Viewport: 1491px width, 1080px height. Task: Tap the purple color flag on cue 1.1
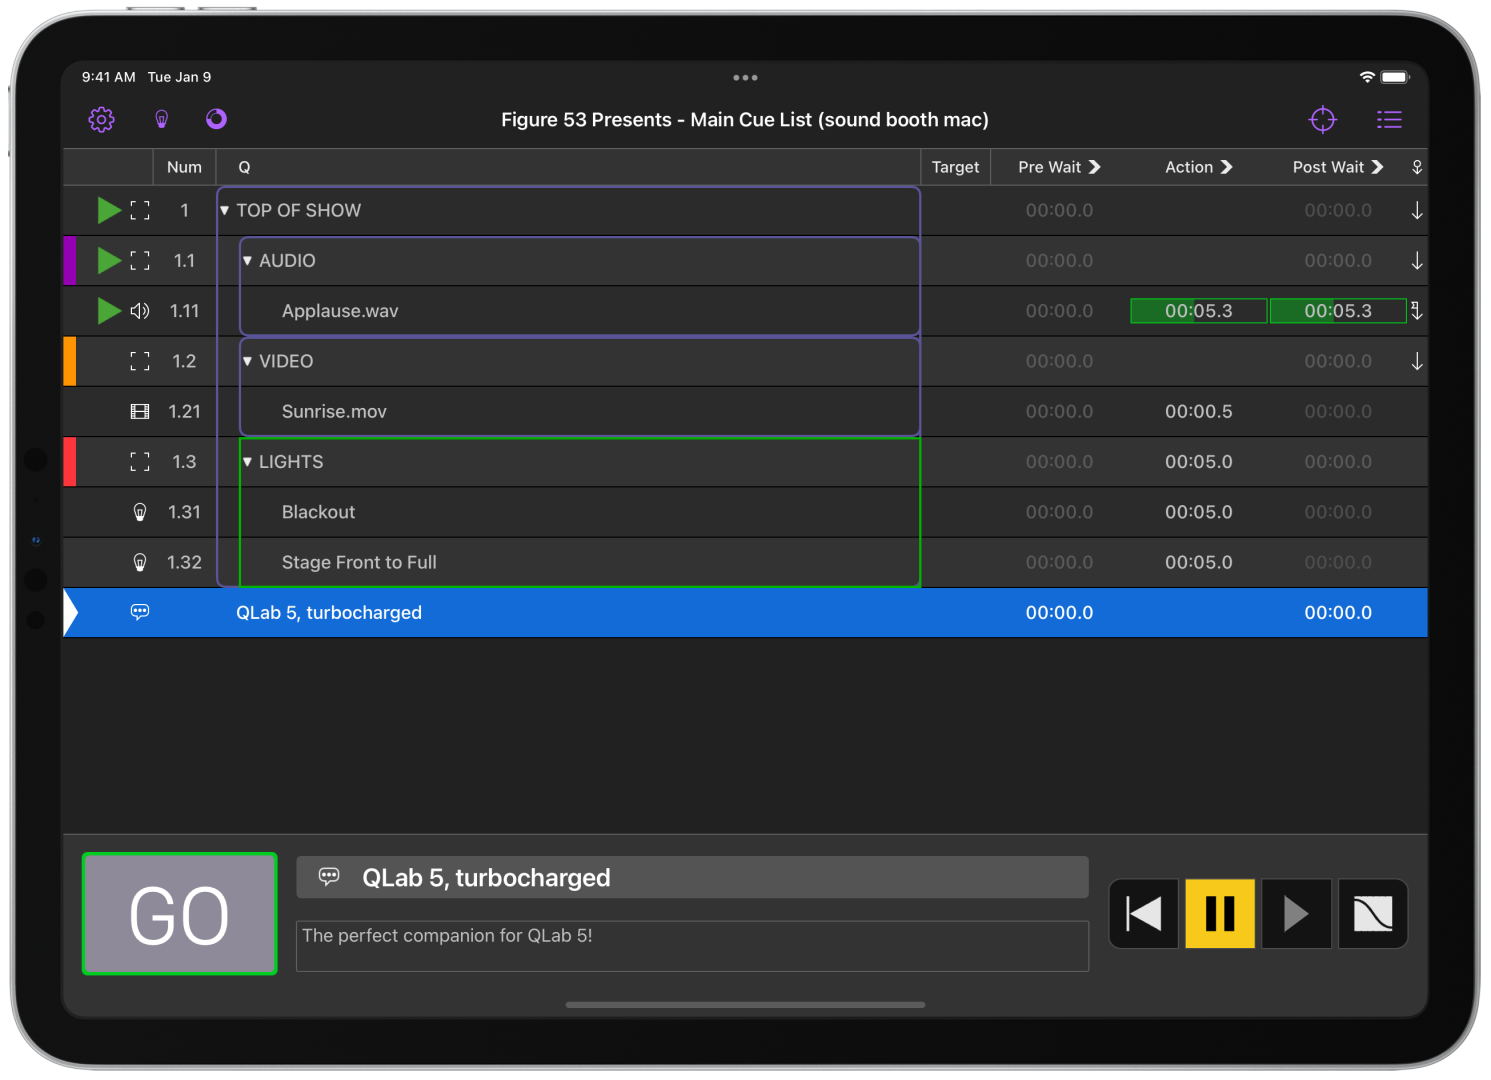pos(70,261)
